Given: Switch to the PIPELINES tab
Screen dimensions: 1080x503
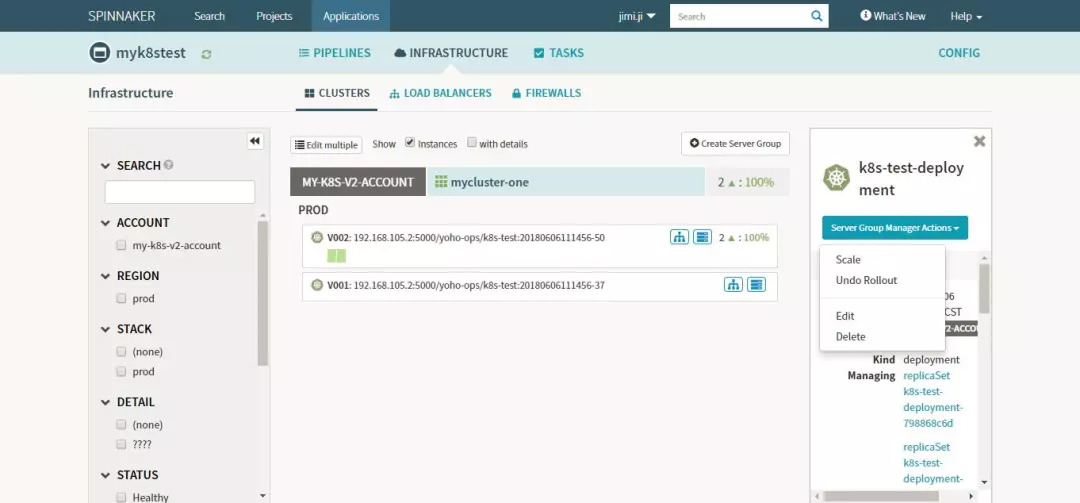Looking at the screenshot, I should 335,53.
